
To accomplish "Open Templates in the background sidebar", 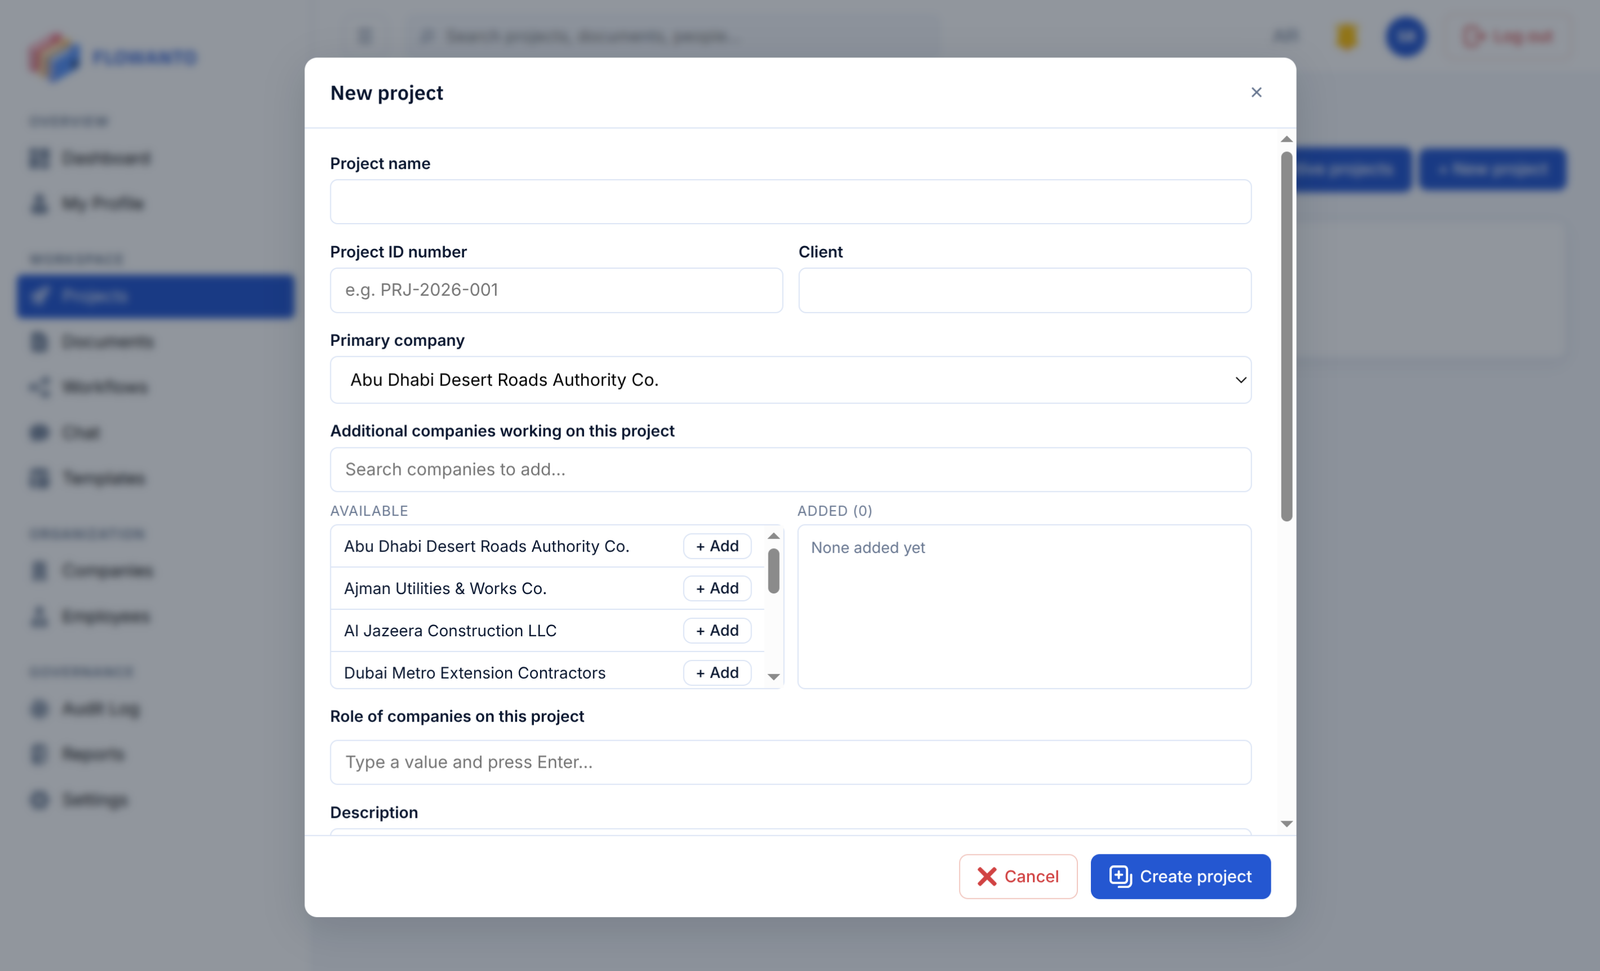I will (103, 478).
